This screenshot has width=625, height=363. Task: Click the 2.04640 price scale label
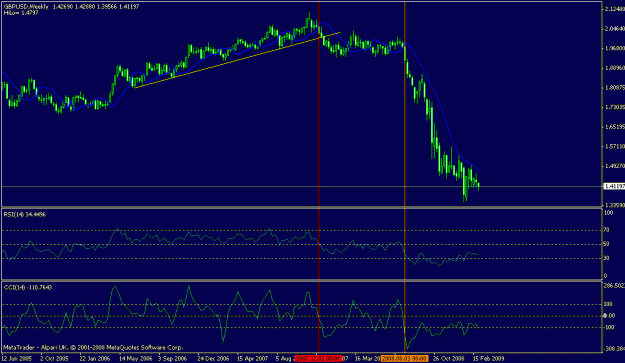click(615, 29)
